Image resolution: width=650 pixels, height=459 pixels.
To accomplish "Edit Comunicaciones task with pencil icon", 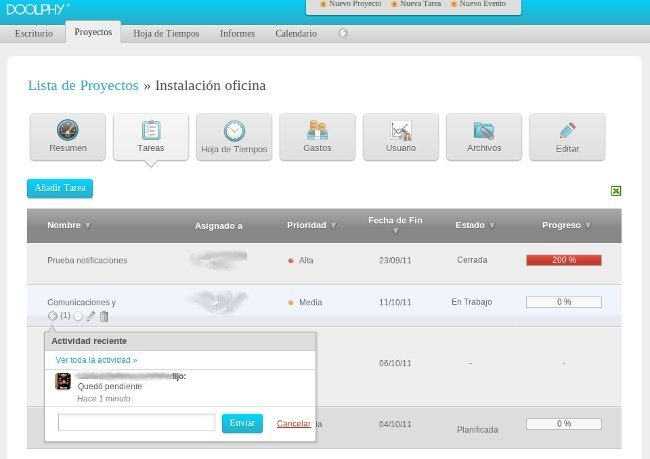I will [91, 317].
